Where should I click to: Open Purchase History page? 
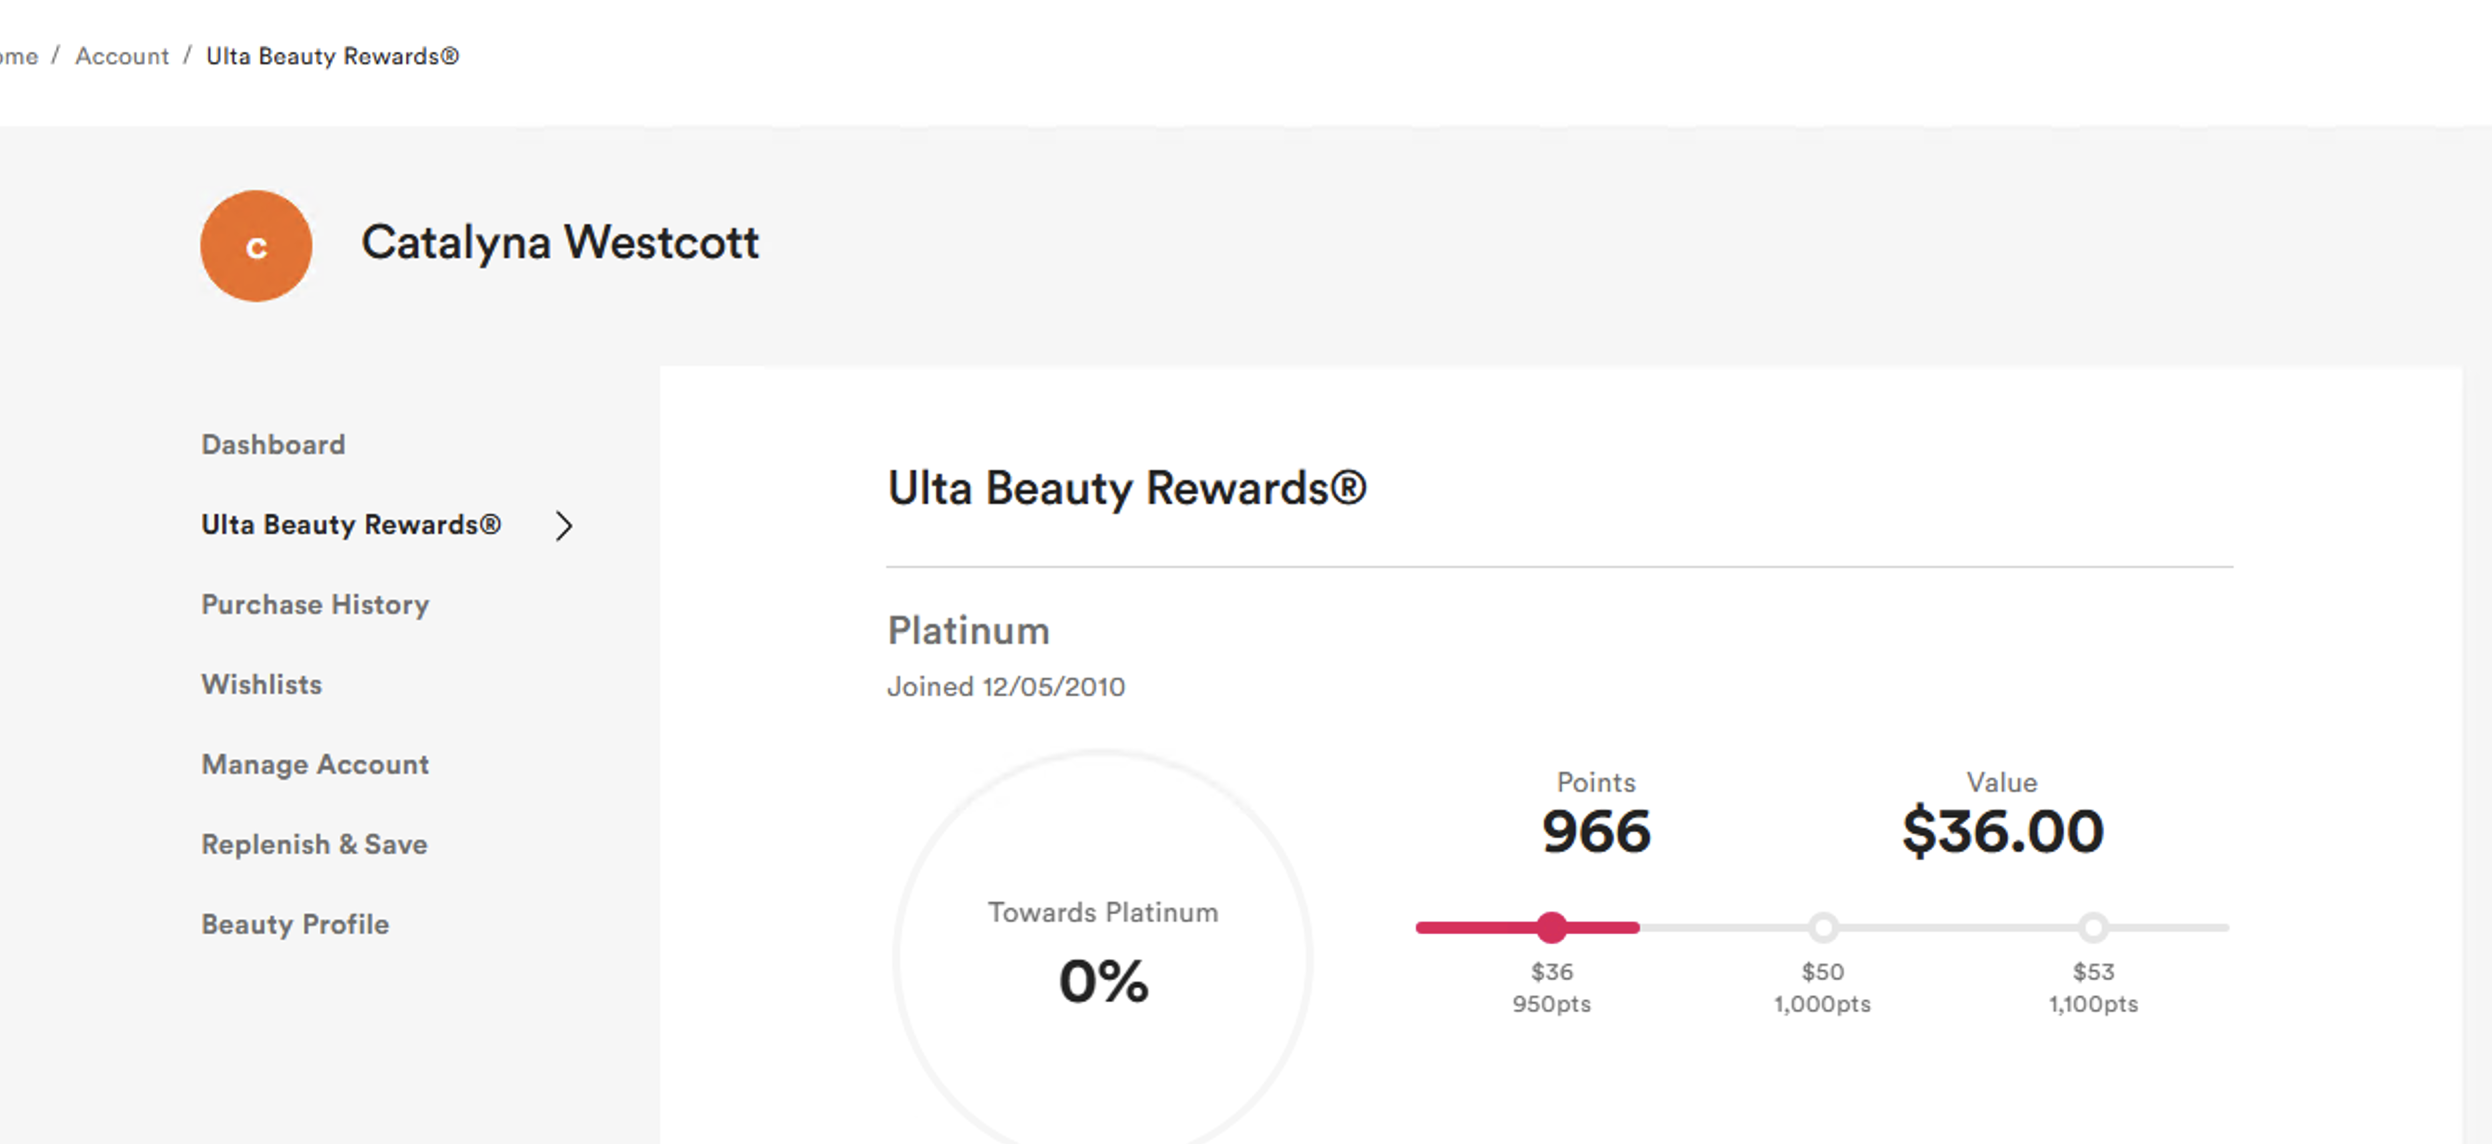315,605
